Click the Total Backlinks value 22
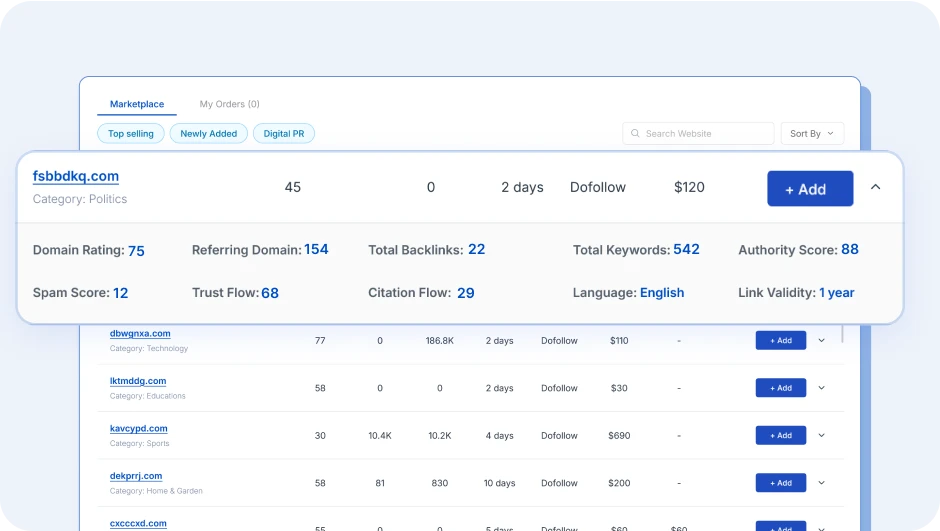The image size is (940, 531). click(477, 249)
